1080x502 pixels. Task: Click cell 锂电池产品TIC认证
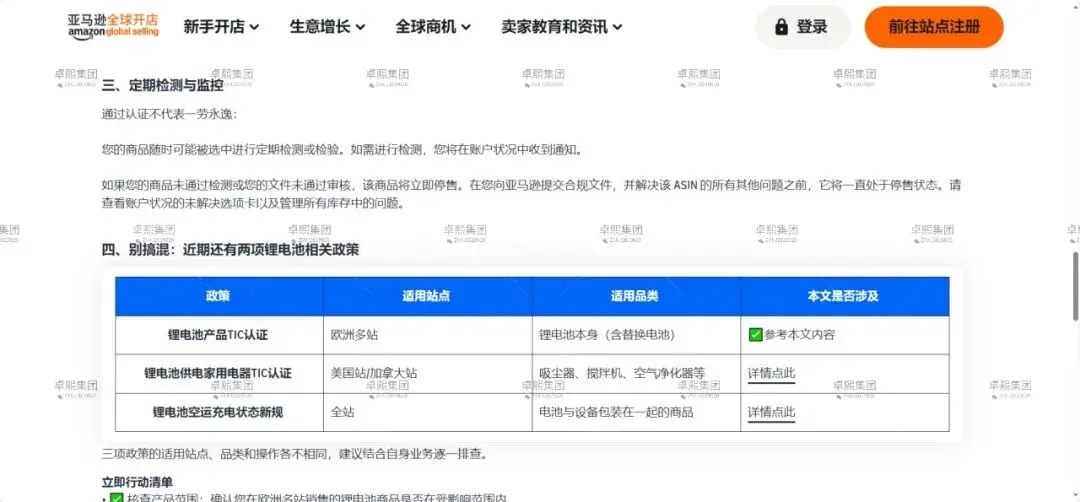point(219,335)
